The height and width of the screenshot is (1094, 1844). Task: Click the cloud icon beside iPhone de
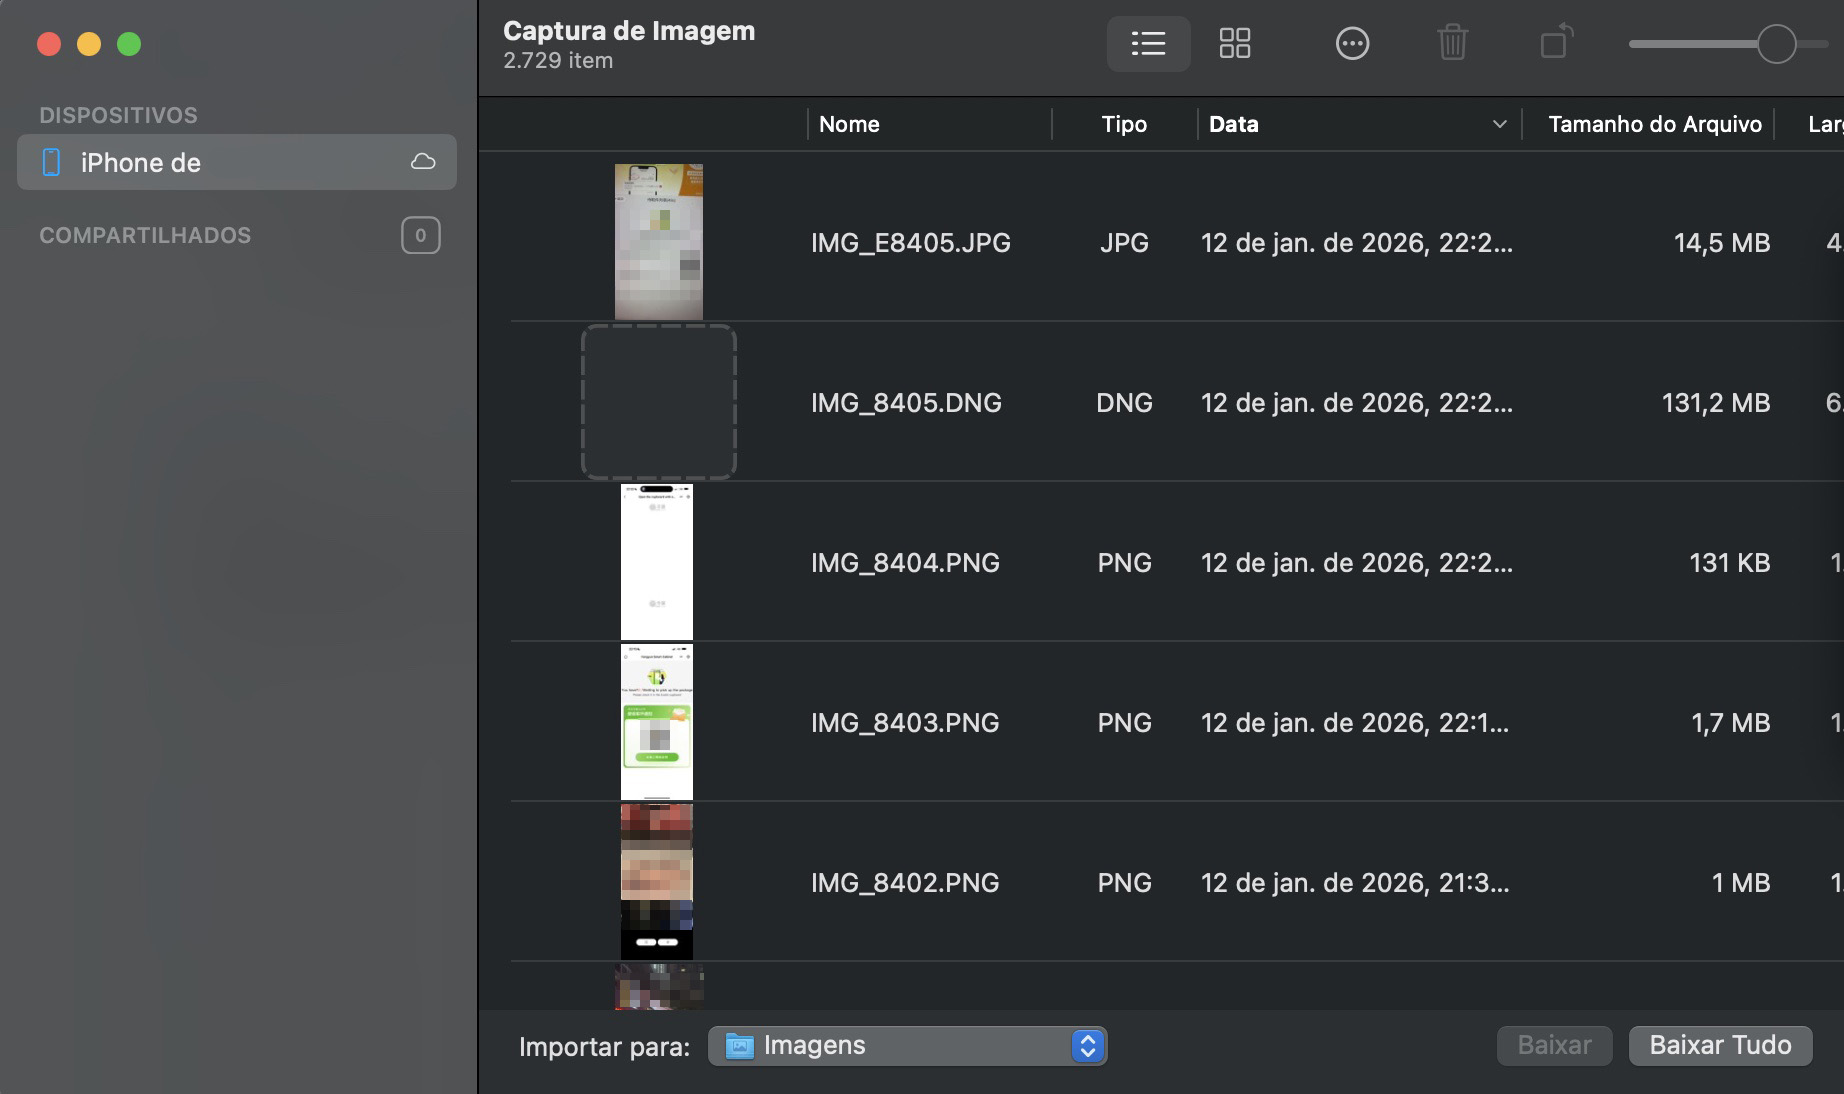tap(423, 161)
